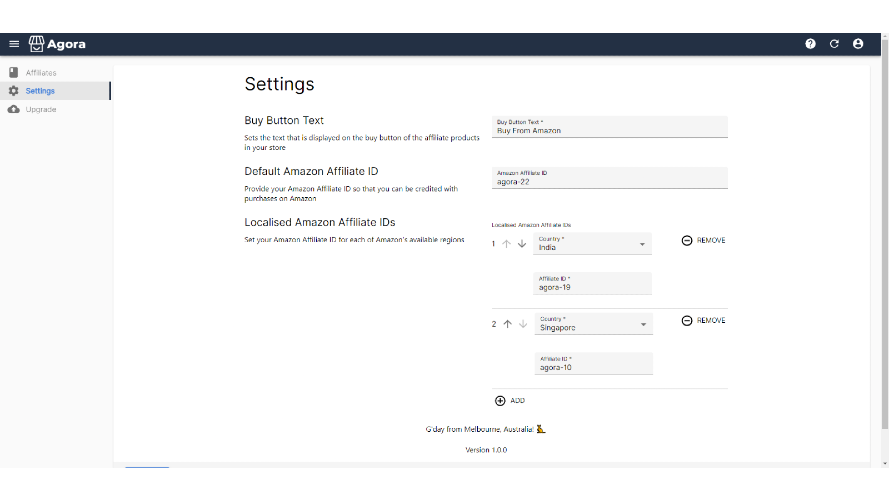Focus the Buy Button Text field
This screenshot has height=500, width=889.
(609, 128)
